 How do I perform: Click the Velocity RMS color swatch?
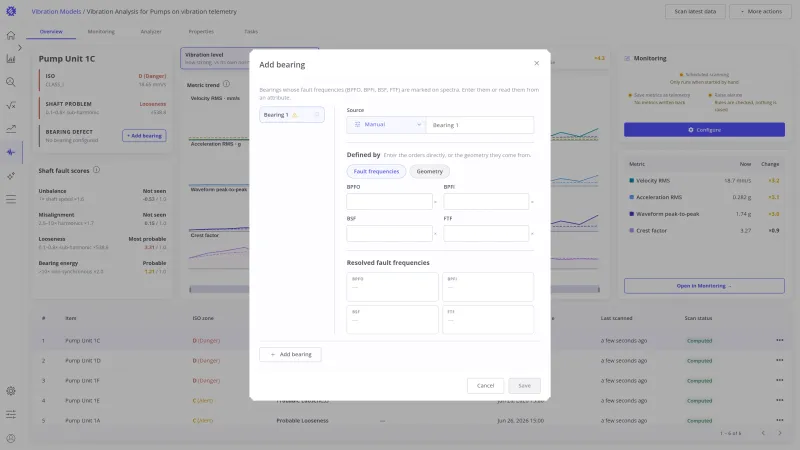pos(632,181)
